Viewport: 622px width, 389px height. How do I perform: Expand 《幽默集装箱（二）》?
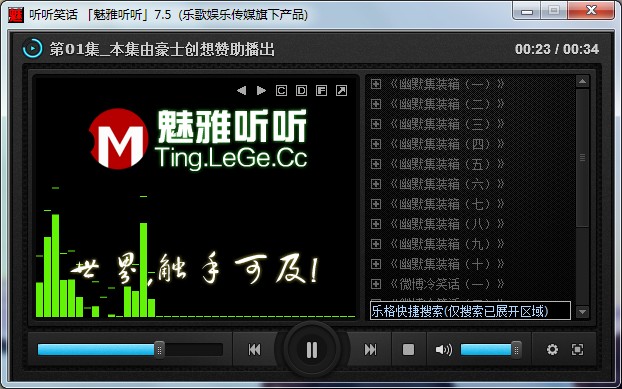(376, 104)
